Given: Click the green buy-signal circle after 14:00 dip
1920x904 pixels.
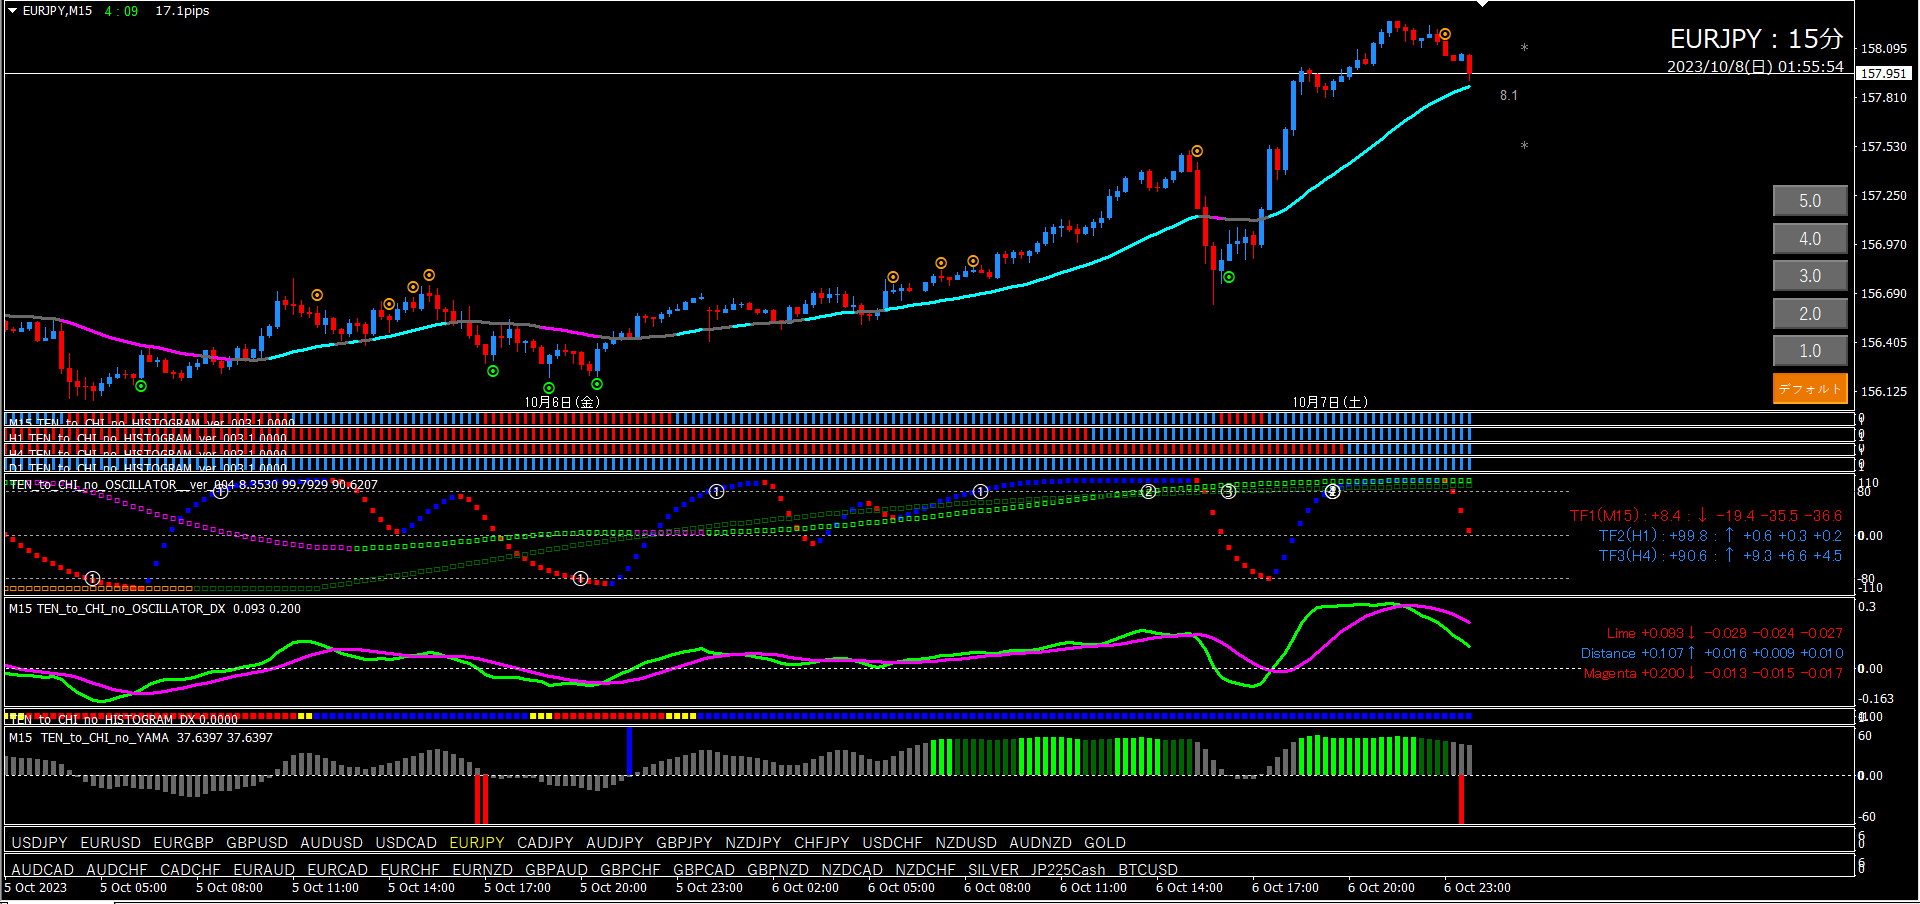Looking at the screenshot, I should [1229, 277].
